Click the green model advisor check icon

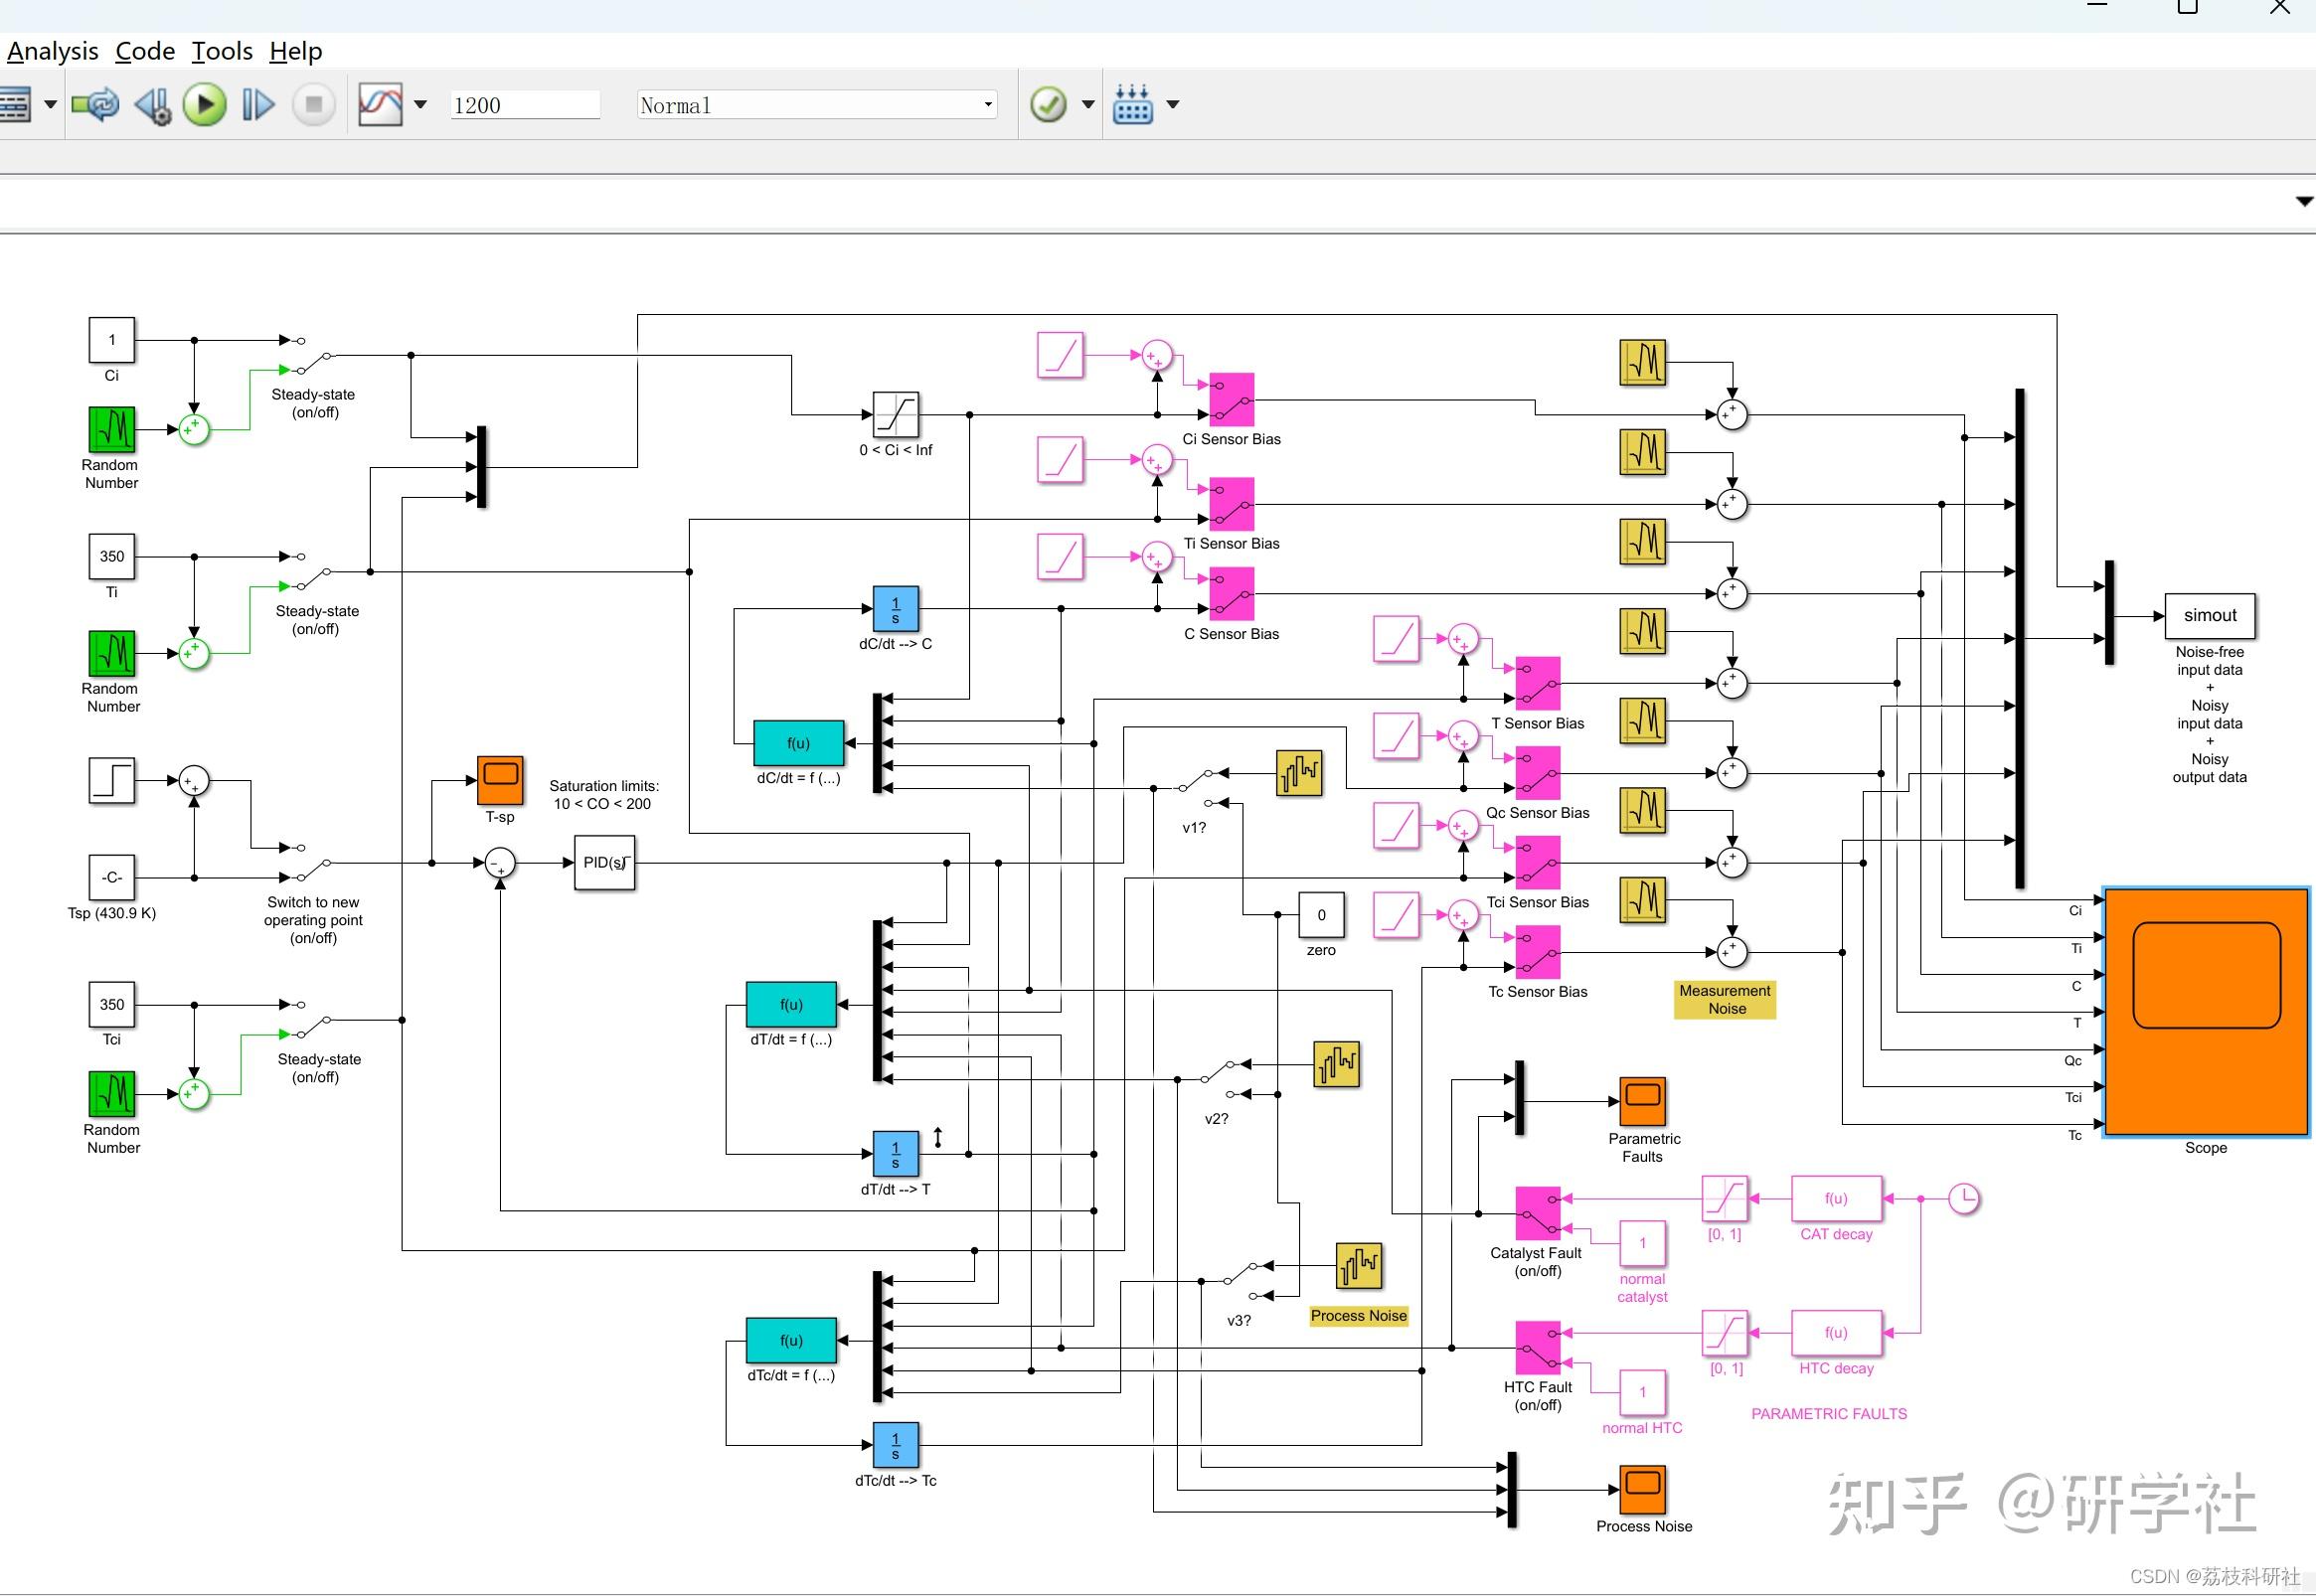(x=1049, y=104)
